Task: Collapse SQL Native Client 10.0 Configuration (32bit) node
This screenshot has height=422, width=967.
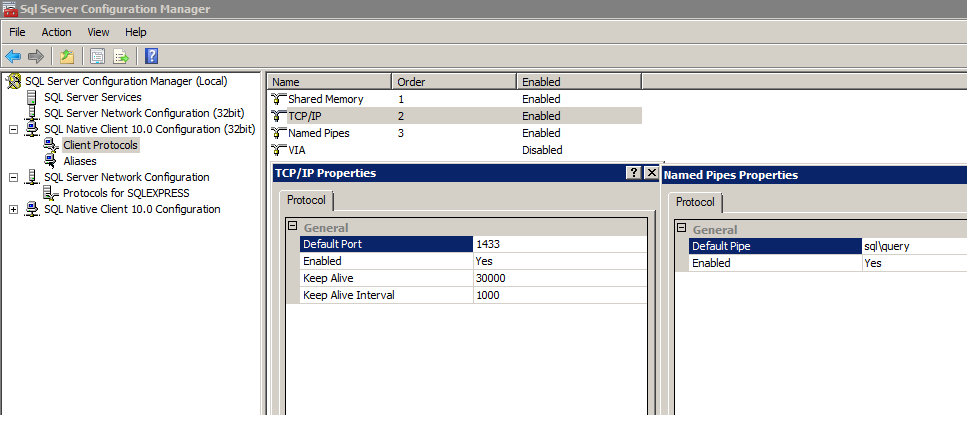Action: pyautogui.click(x=14, y=130)
